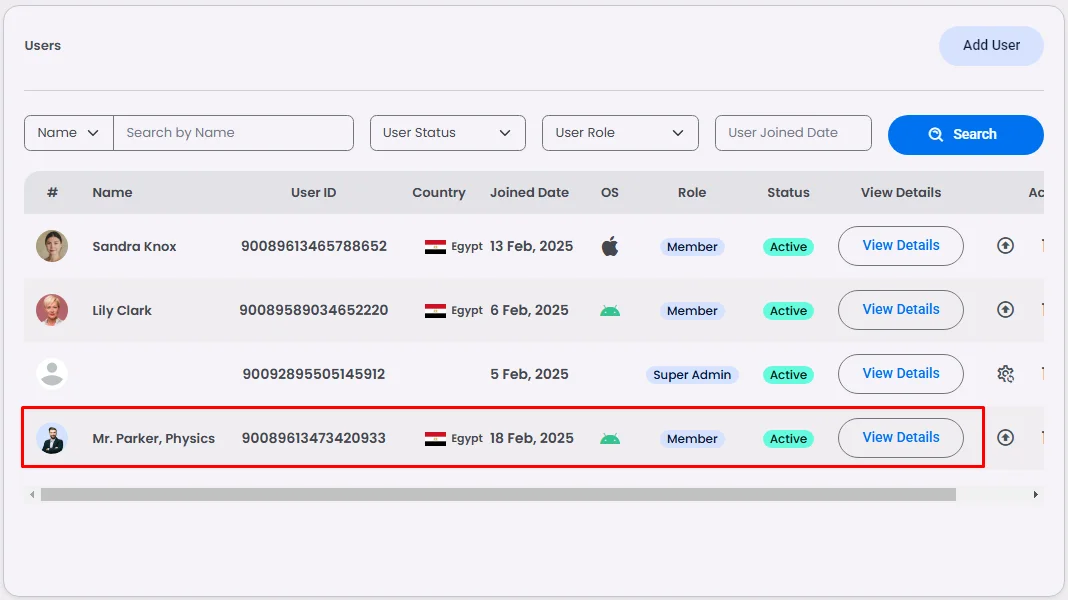Click user ID 9009289550514​5912
The width and height of the screenshot is (1068, 600).
click(314, 374)
